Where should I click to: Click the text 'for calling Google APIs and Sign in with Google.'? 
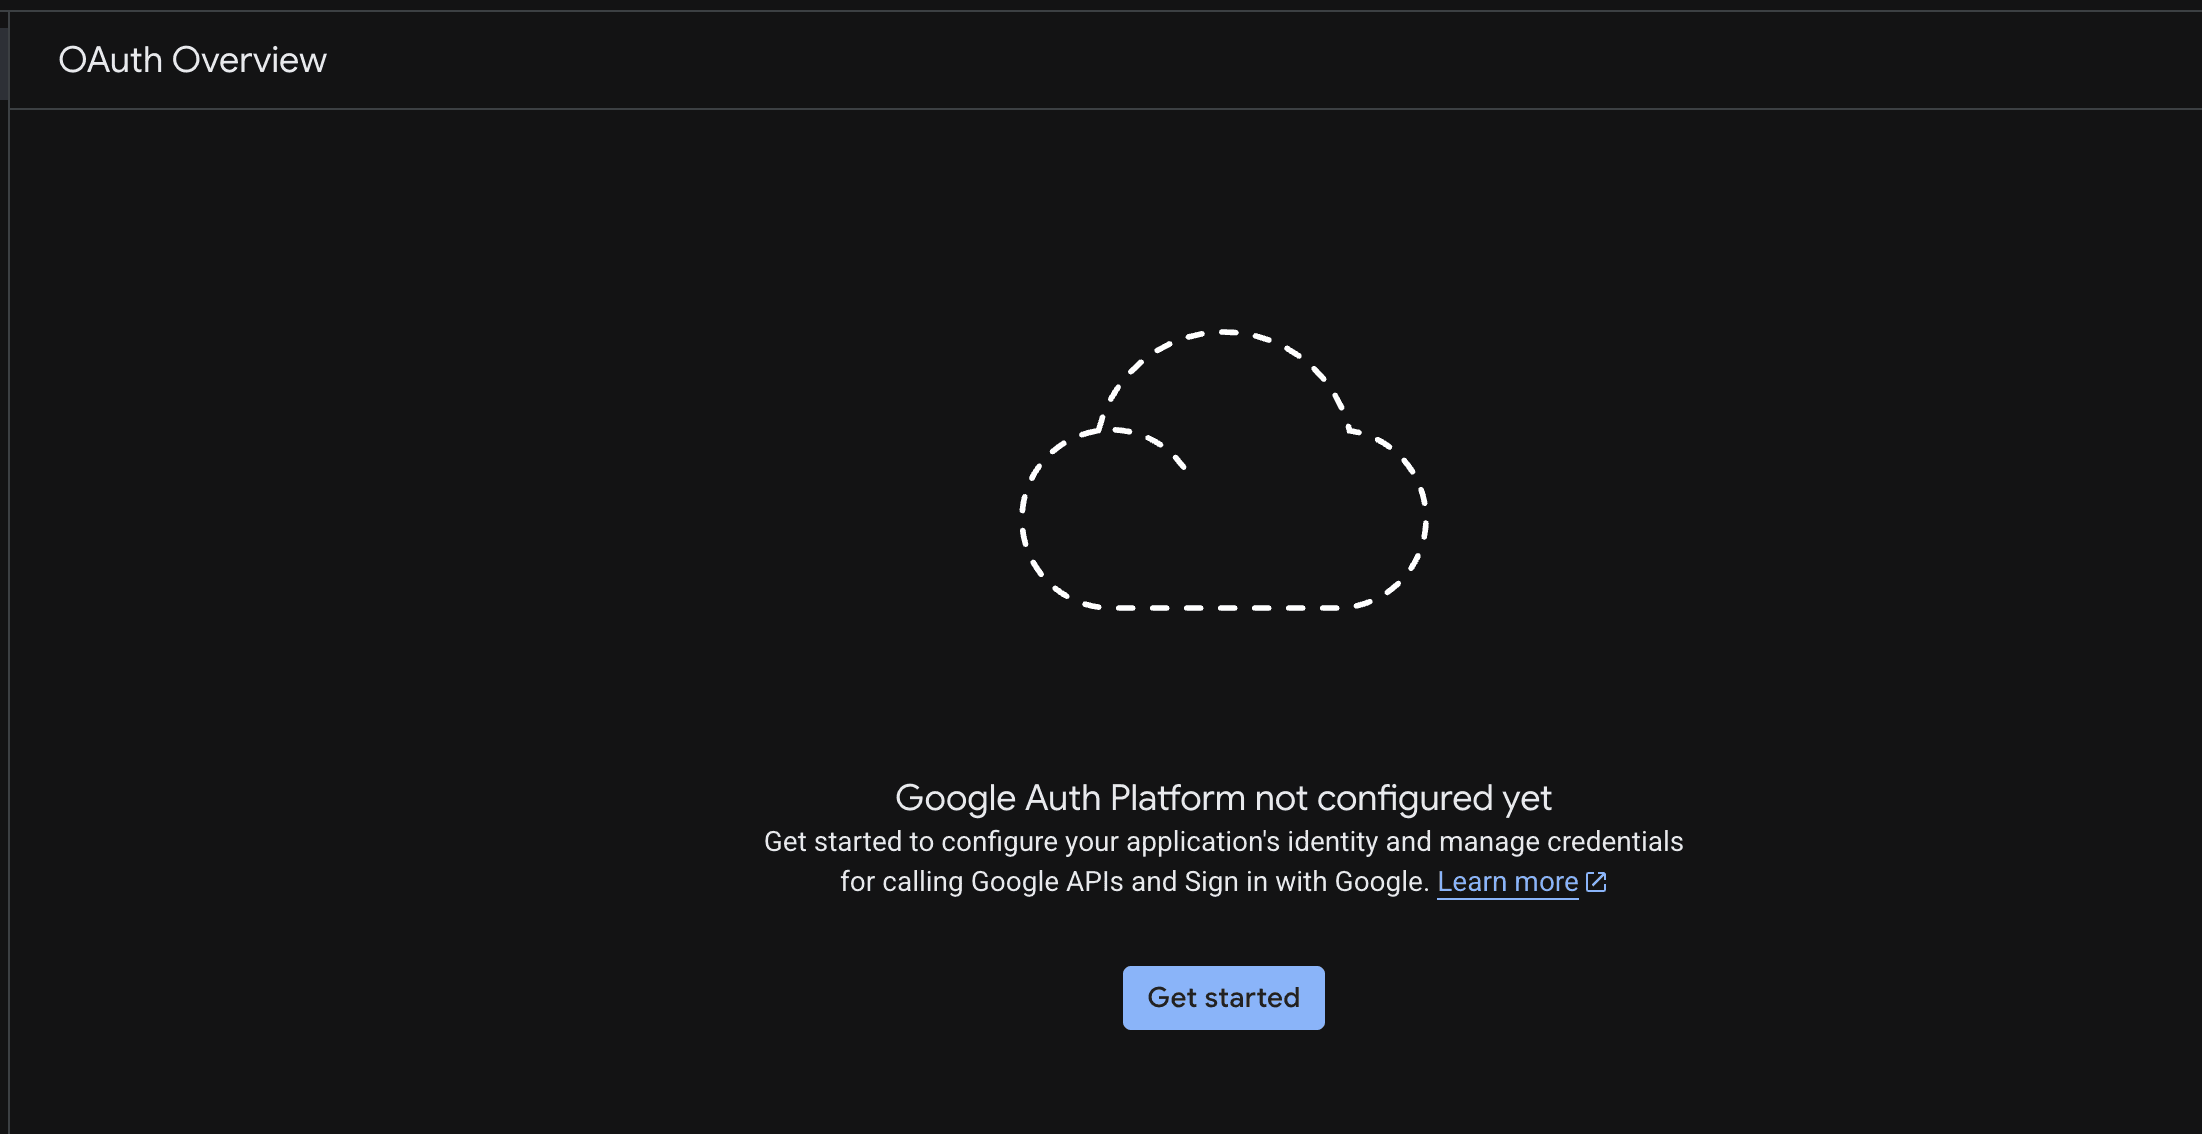click(x=1135, y=882)
